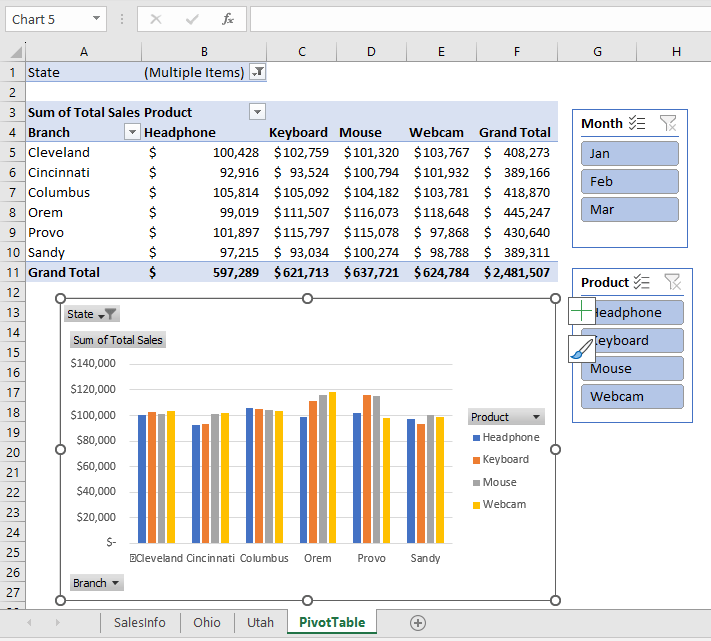
Task: Click the select-all corner of the grid
Action: (x=13, y=52)
